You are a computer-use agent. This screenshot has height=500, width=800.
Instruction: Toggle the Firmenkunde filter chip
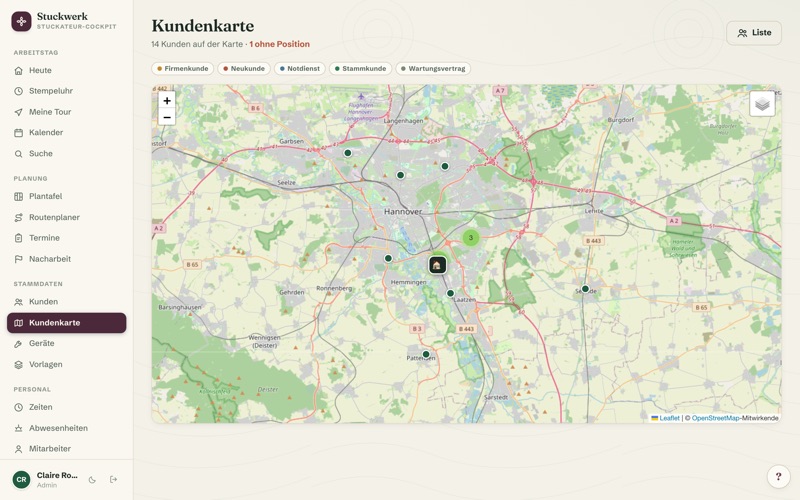tap(182, 68)
